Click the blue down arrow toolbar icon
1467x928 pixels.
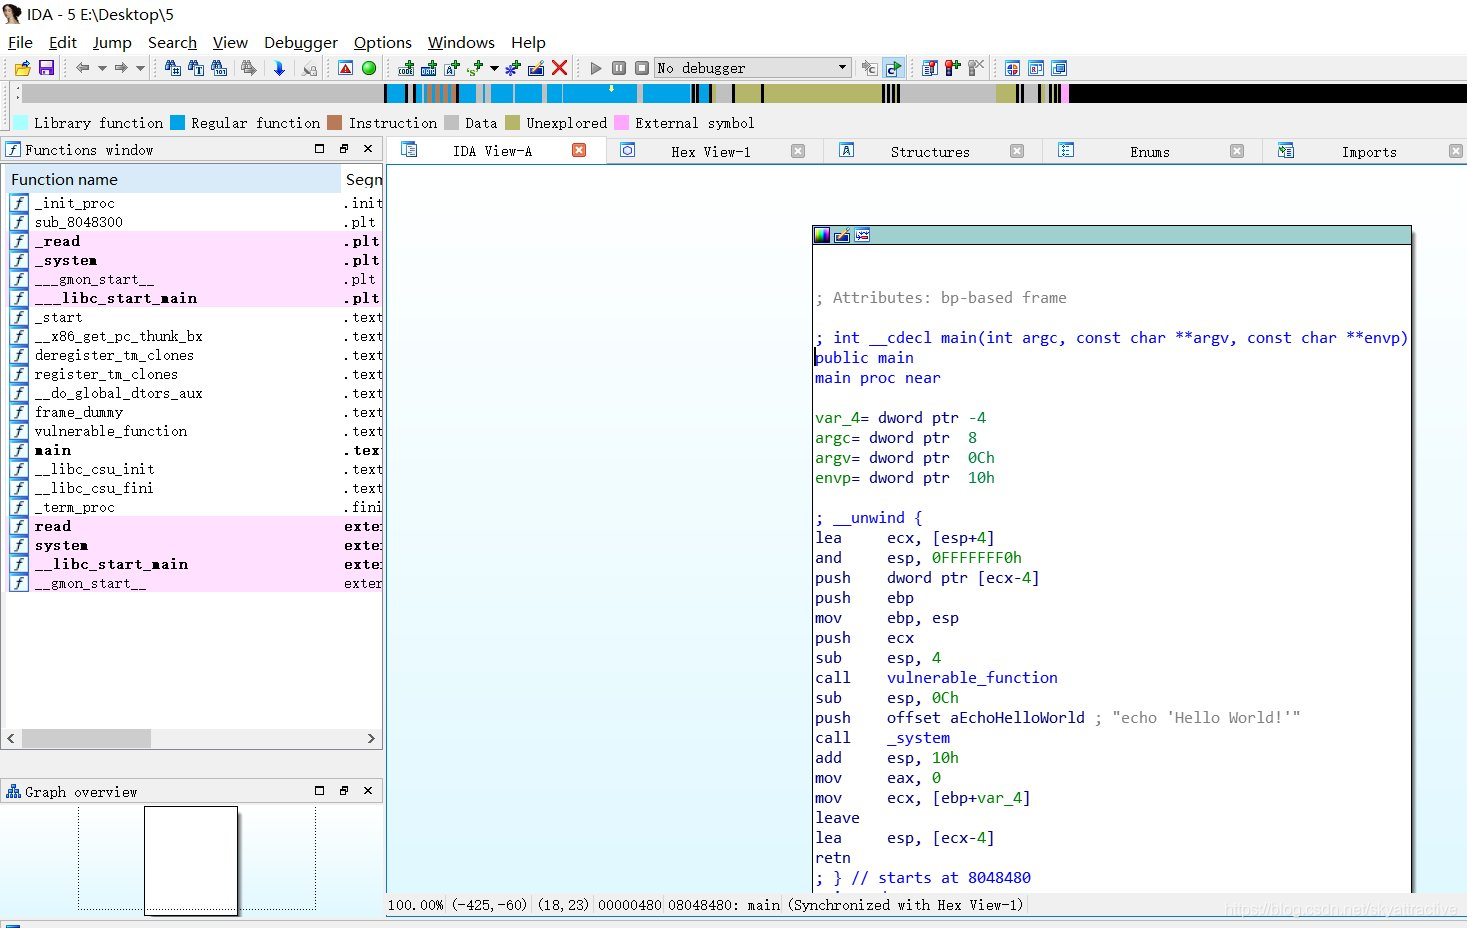pos(279,68)
